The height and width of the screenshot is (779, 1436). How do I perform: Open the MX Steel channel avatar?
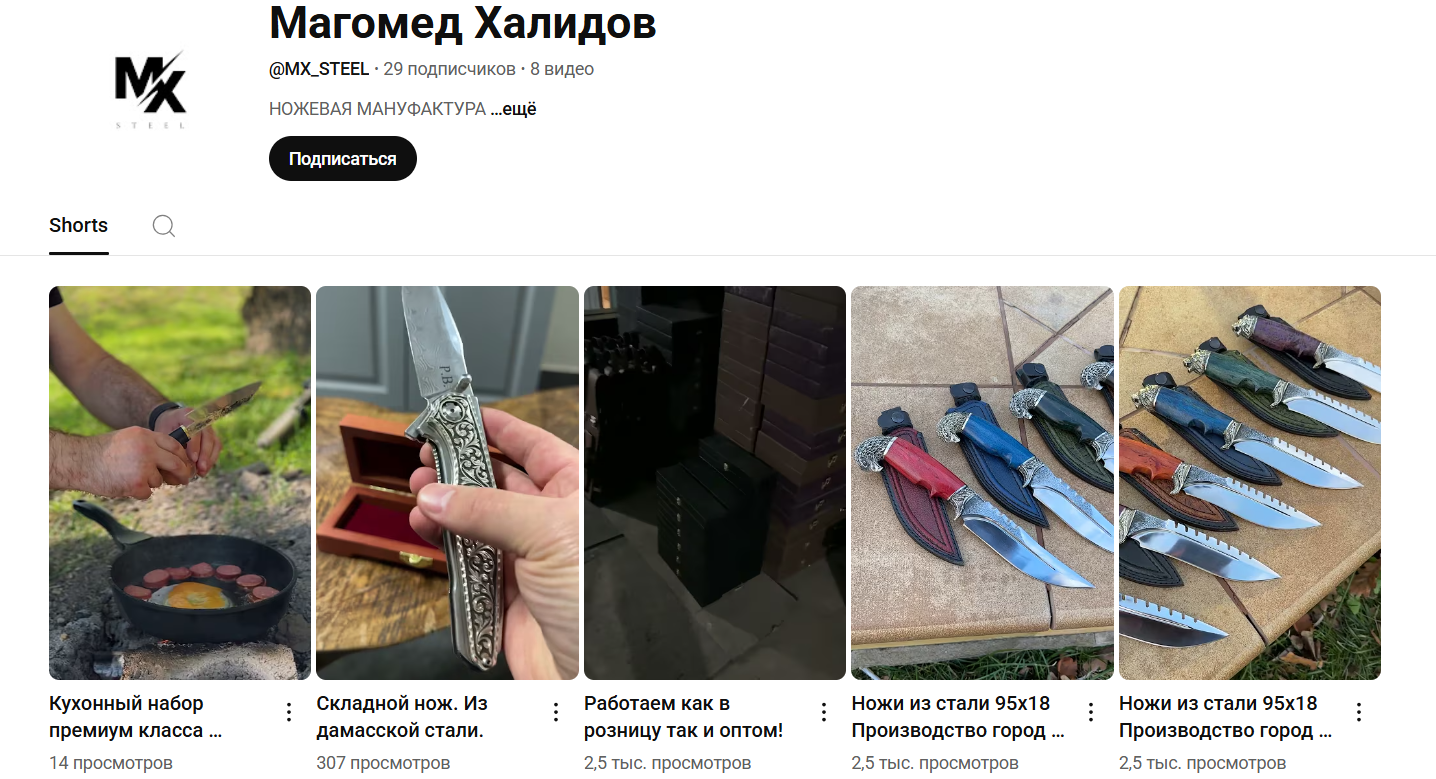point(151,89)
